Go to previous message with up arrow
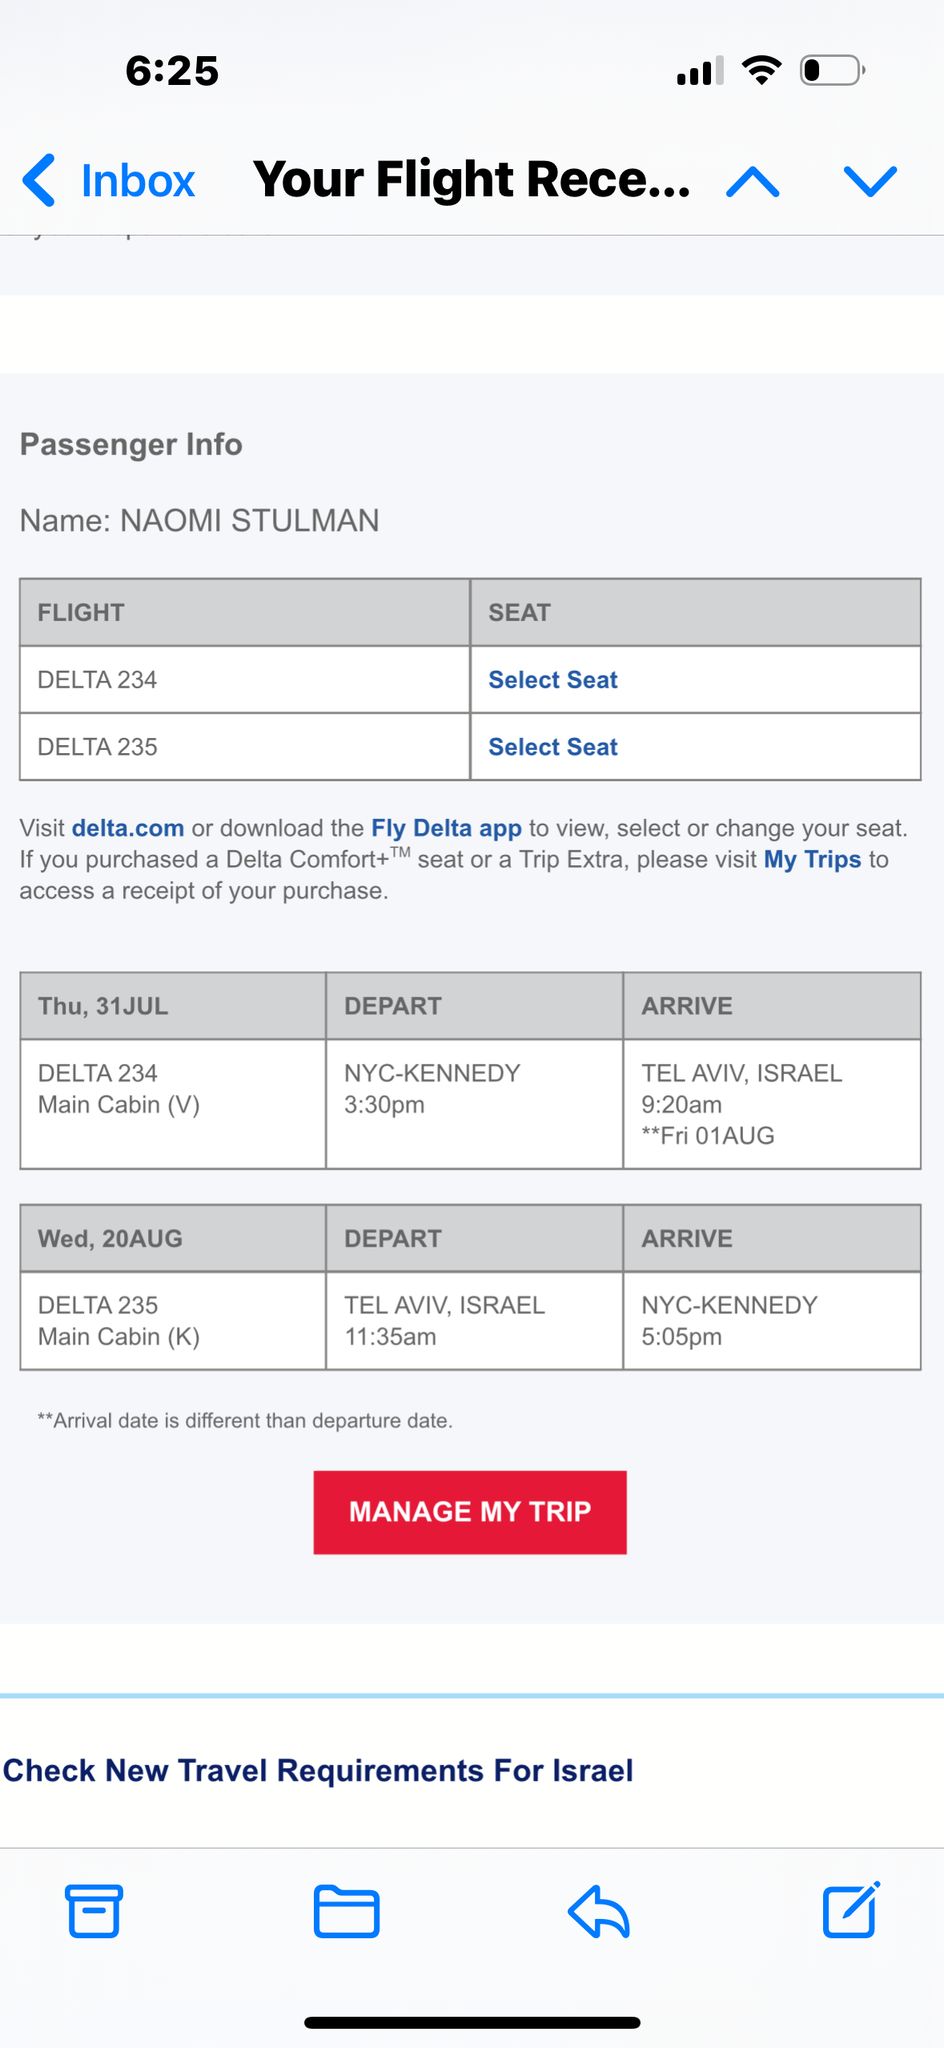The width and height of the screenshot is (944, 2048). pos(752,181)
